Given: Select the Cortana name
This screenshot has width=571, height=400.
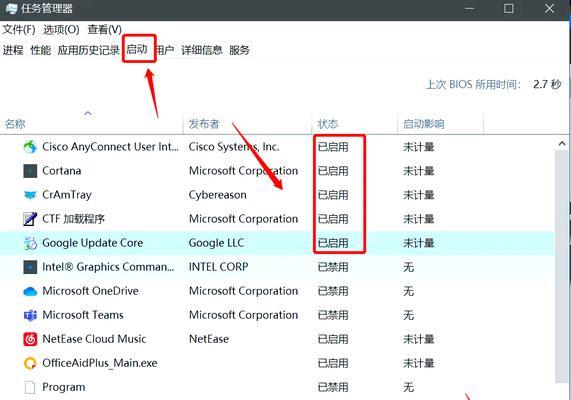Looking at the screenshot, I should [62, 171].
